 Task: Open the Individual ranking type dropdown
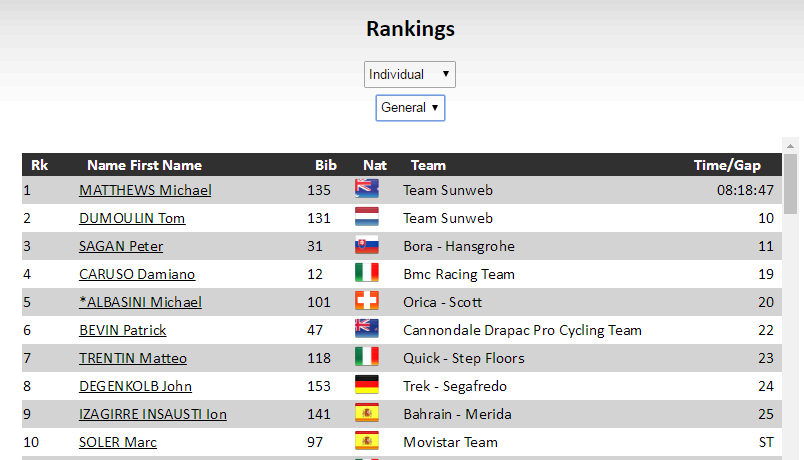point(410,74)
